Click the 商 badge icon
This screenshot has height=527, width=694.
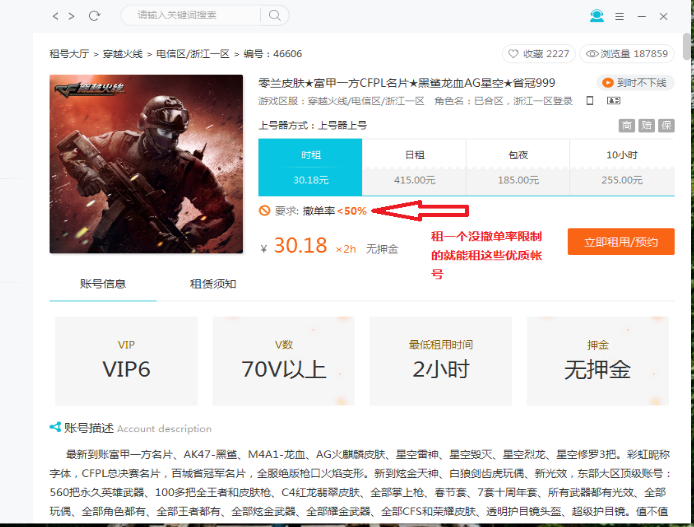(x=626, y=126)
